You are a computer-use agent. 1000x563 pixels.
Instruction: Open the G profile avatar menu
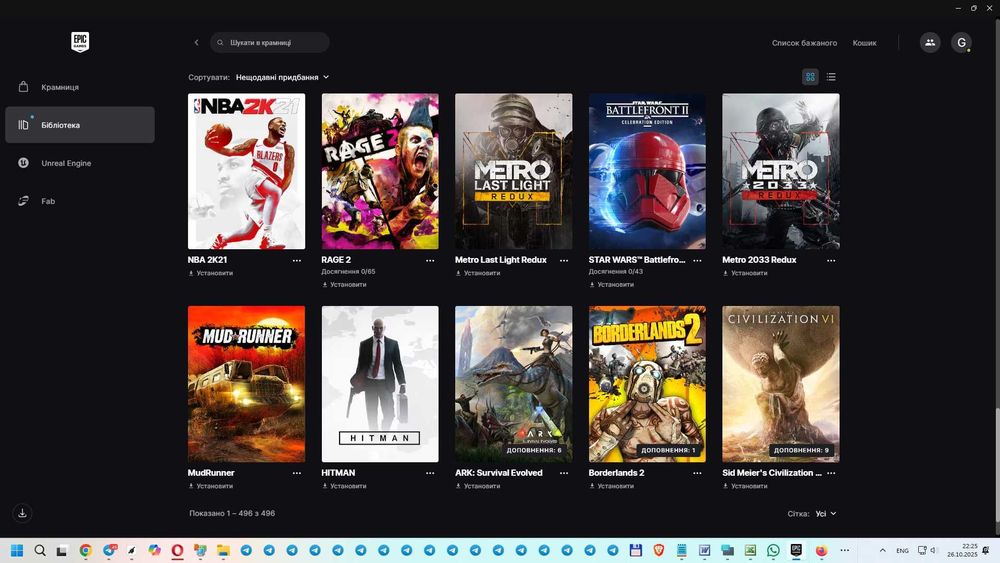961,43
